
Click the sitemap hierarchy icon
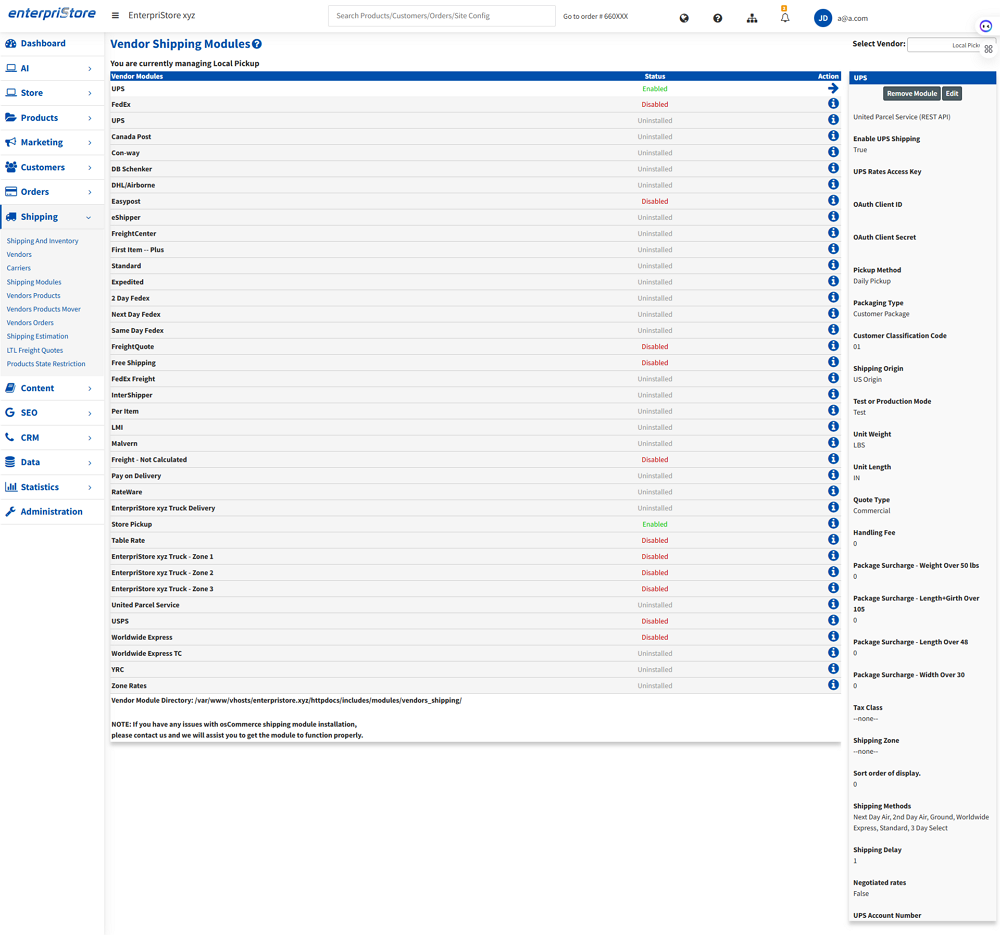tap(752, 18)
